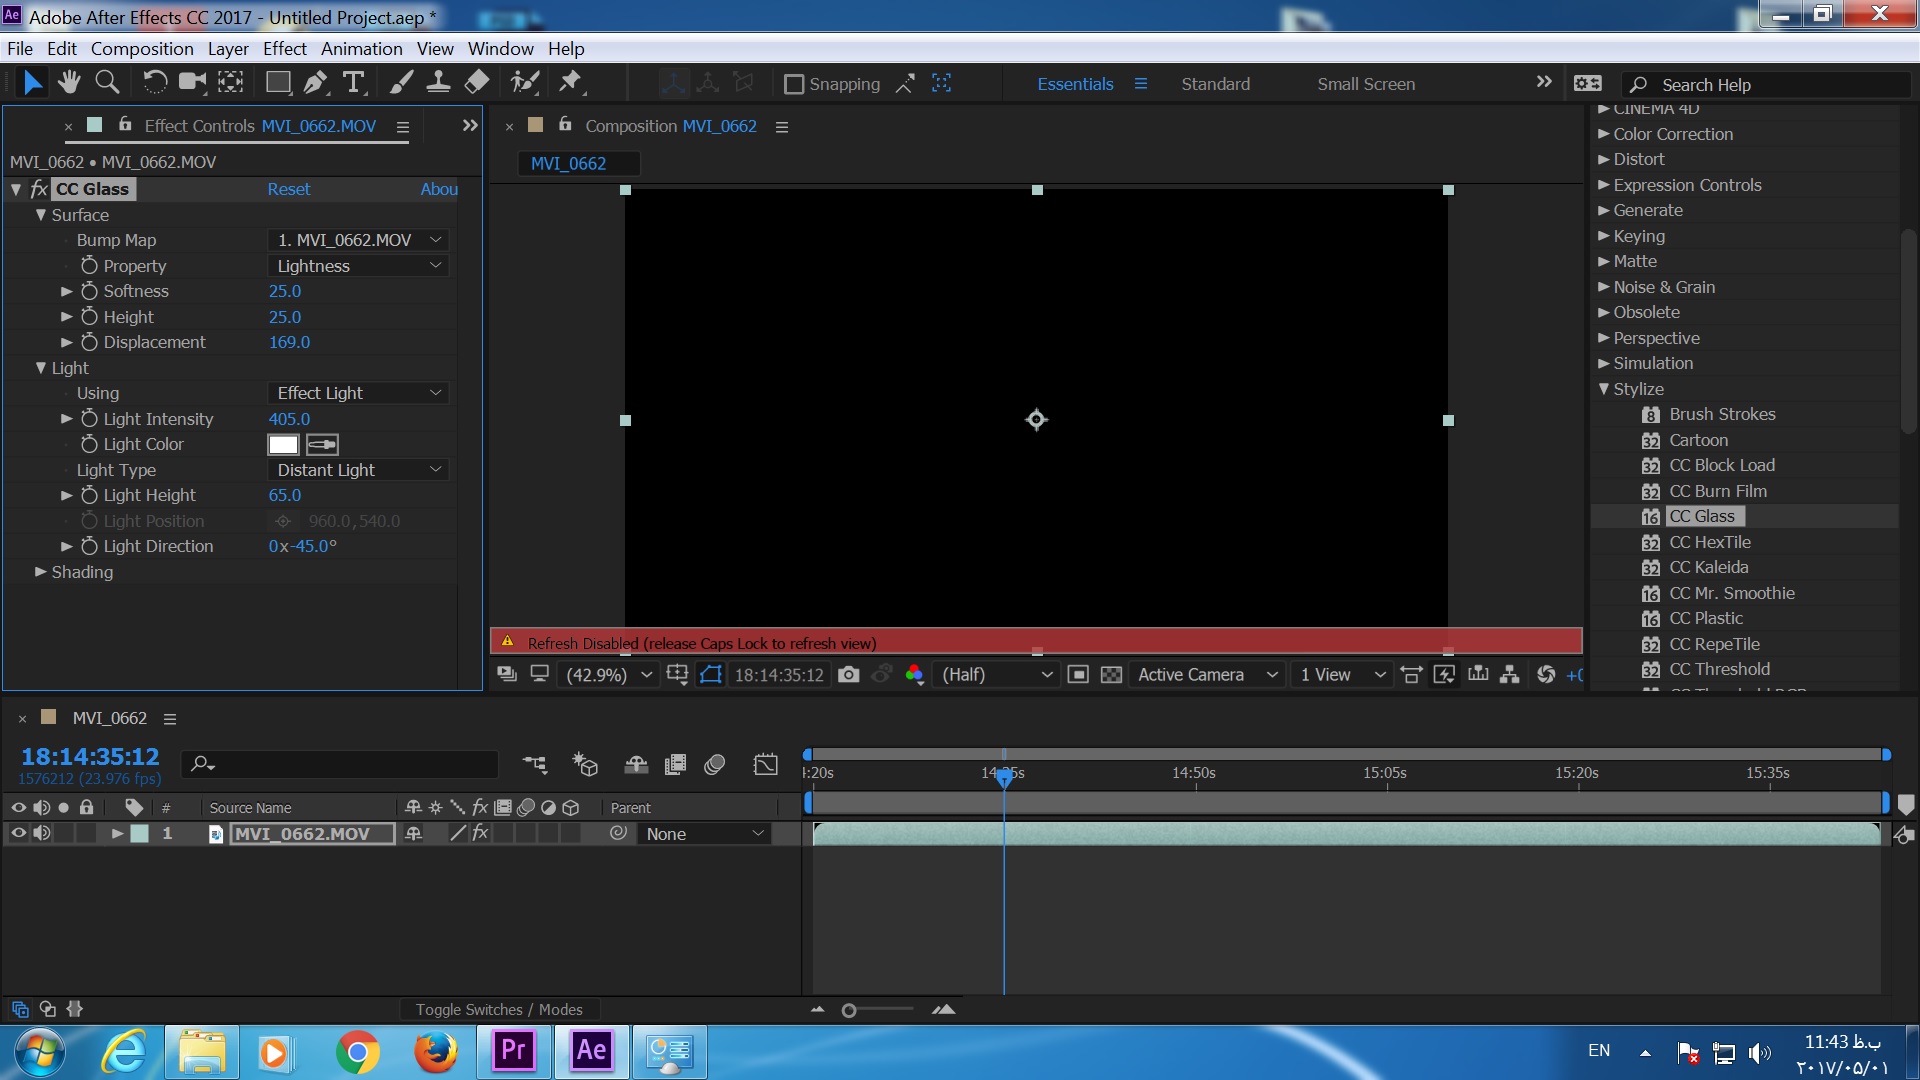Open the Bump Map layer dropdown
The image size is (1920, 1080).
pos(358,240)
